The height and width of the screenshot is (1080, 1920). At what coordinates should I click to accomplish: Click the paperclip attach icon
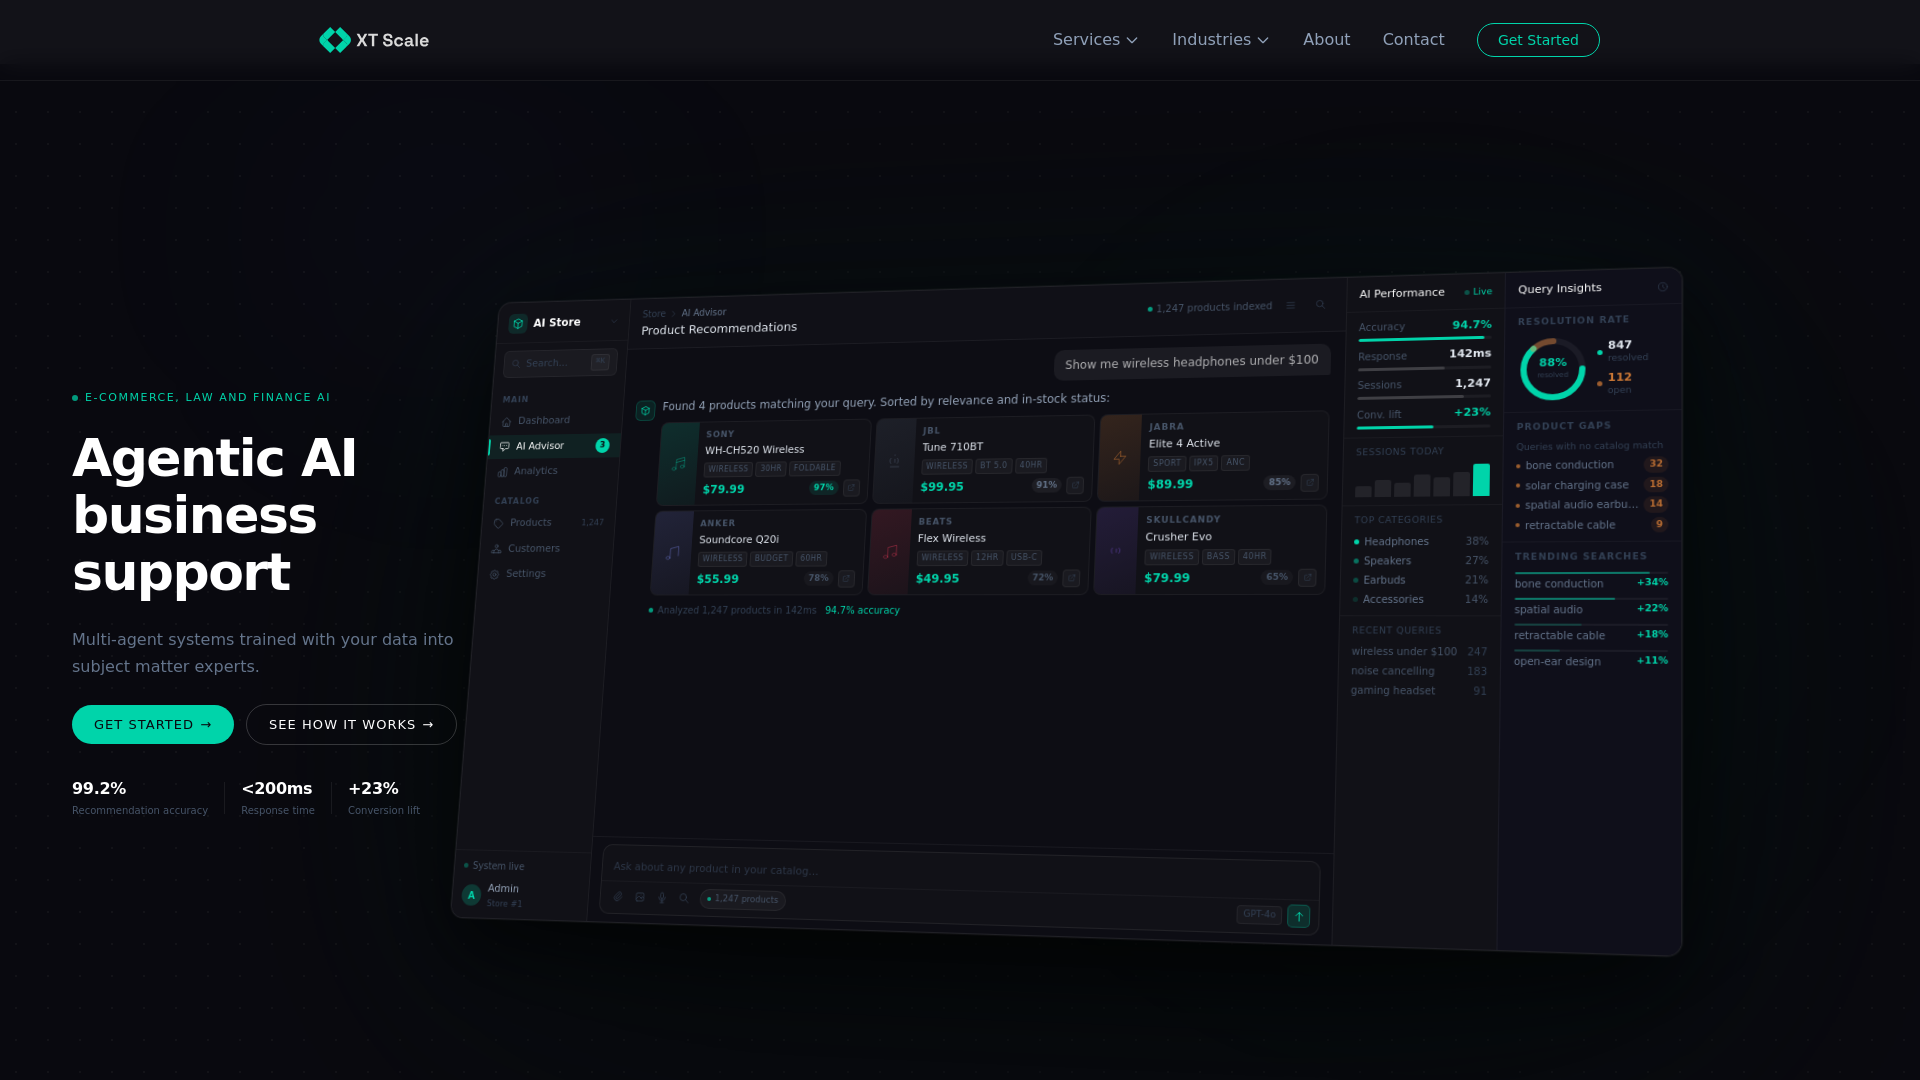(x=618, y=897)
